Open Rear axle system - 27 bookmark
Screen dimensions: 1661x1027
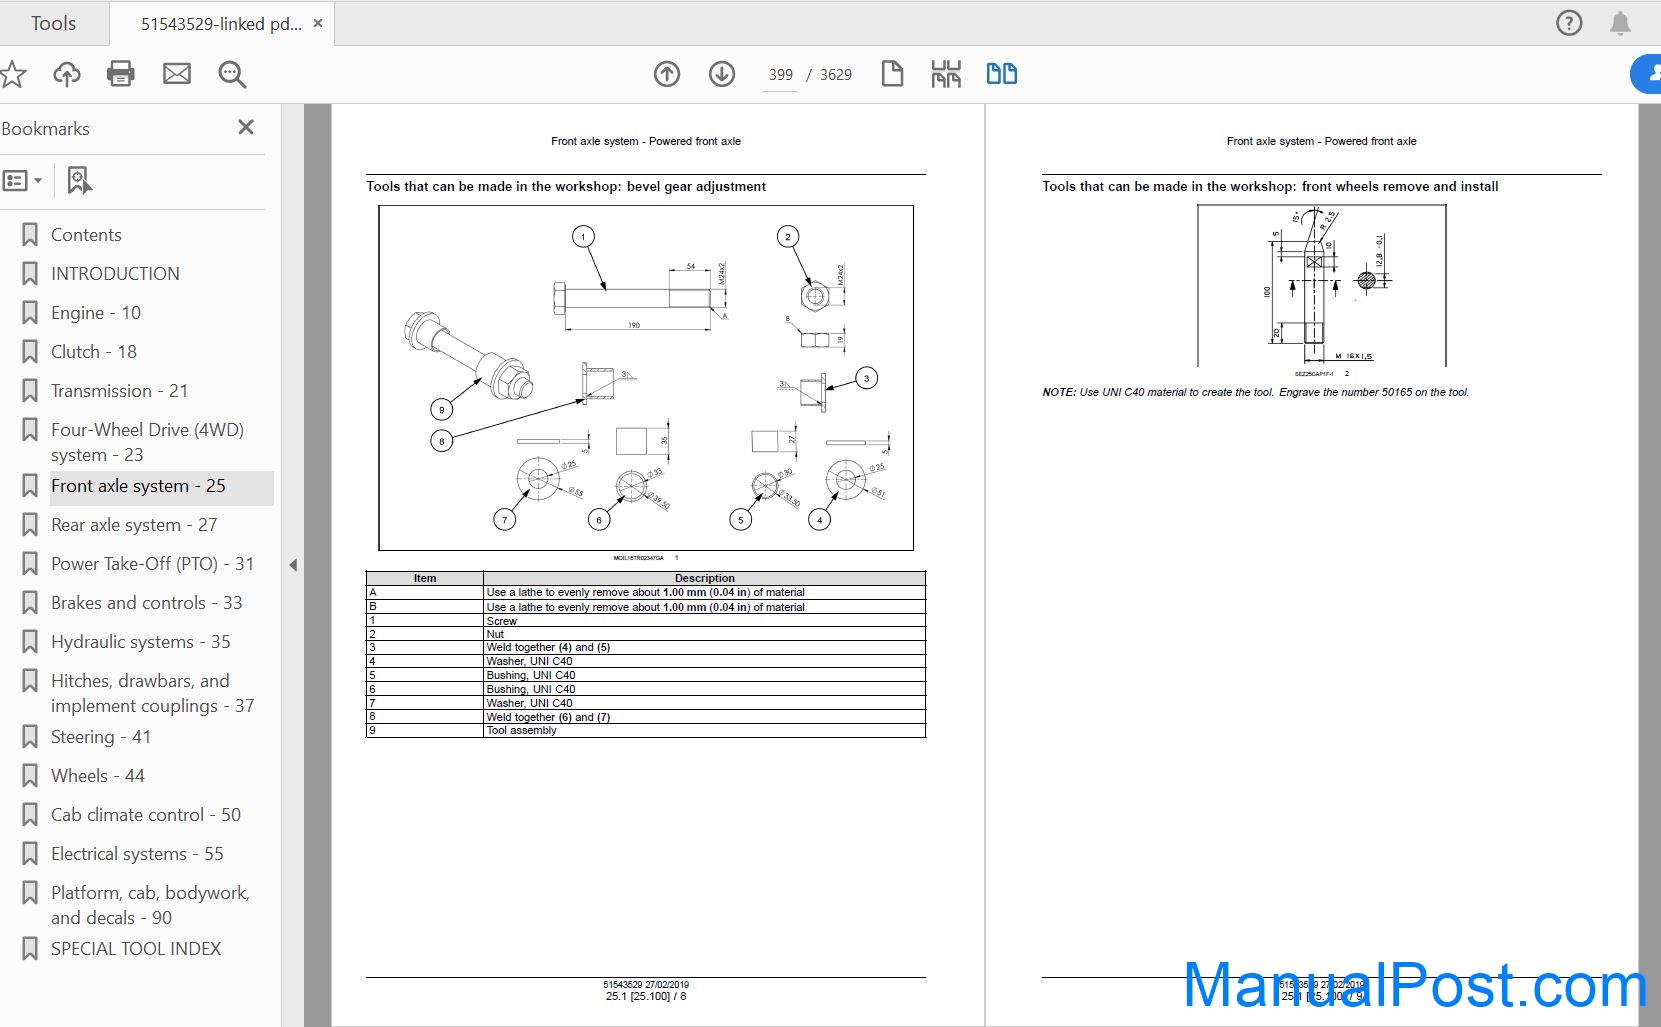134,525
